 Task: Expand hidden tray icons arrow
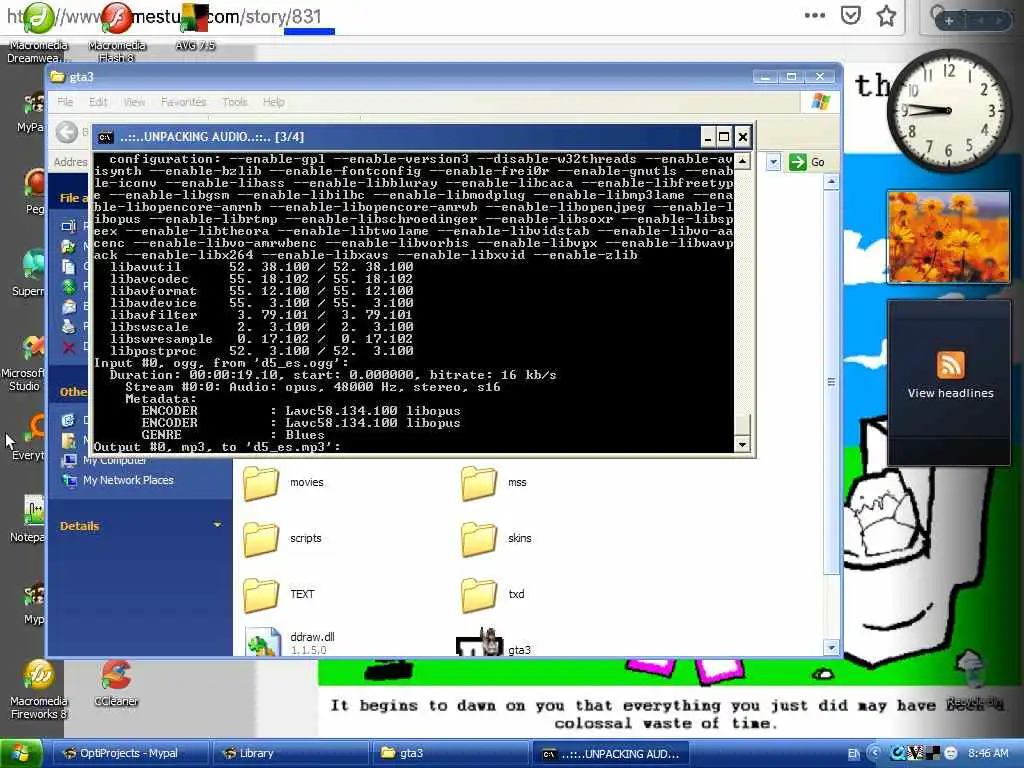tap(875, 754)
